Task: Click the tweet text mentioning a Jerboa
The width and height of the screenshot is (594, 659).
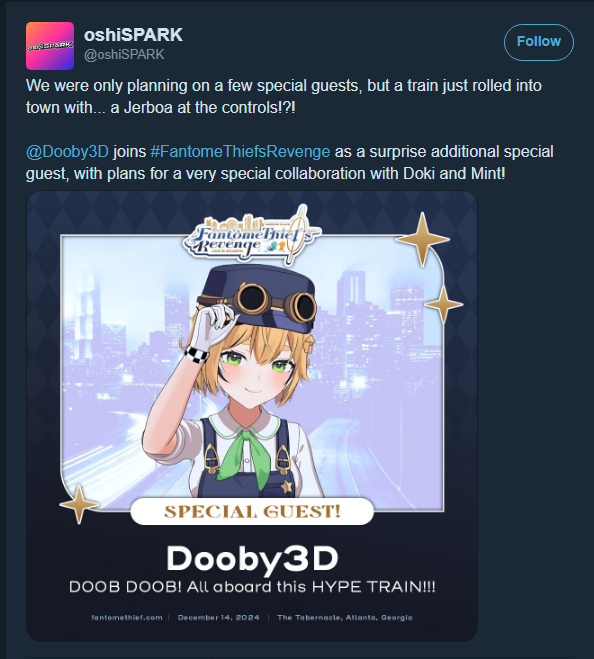Action: tap(284, 97)
